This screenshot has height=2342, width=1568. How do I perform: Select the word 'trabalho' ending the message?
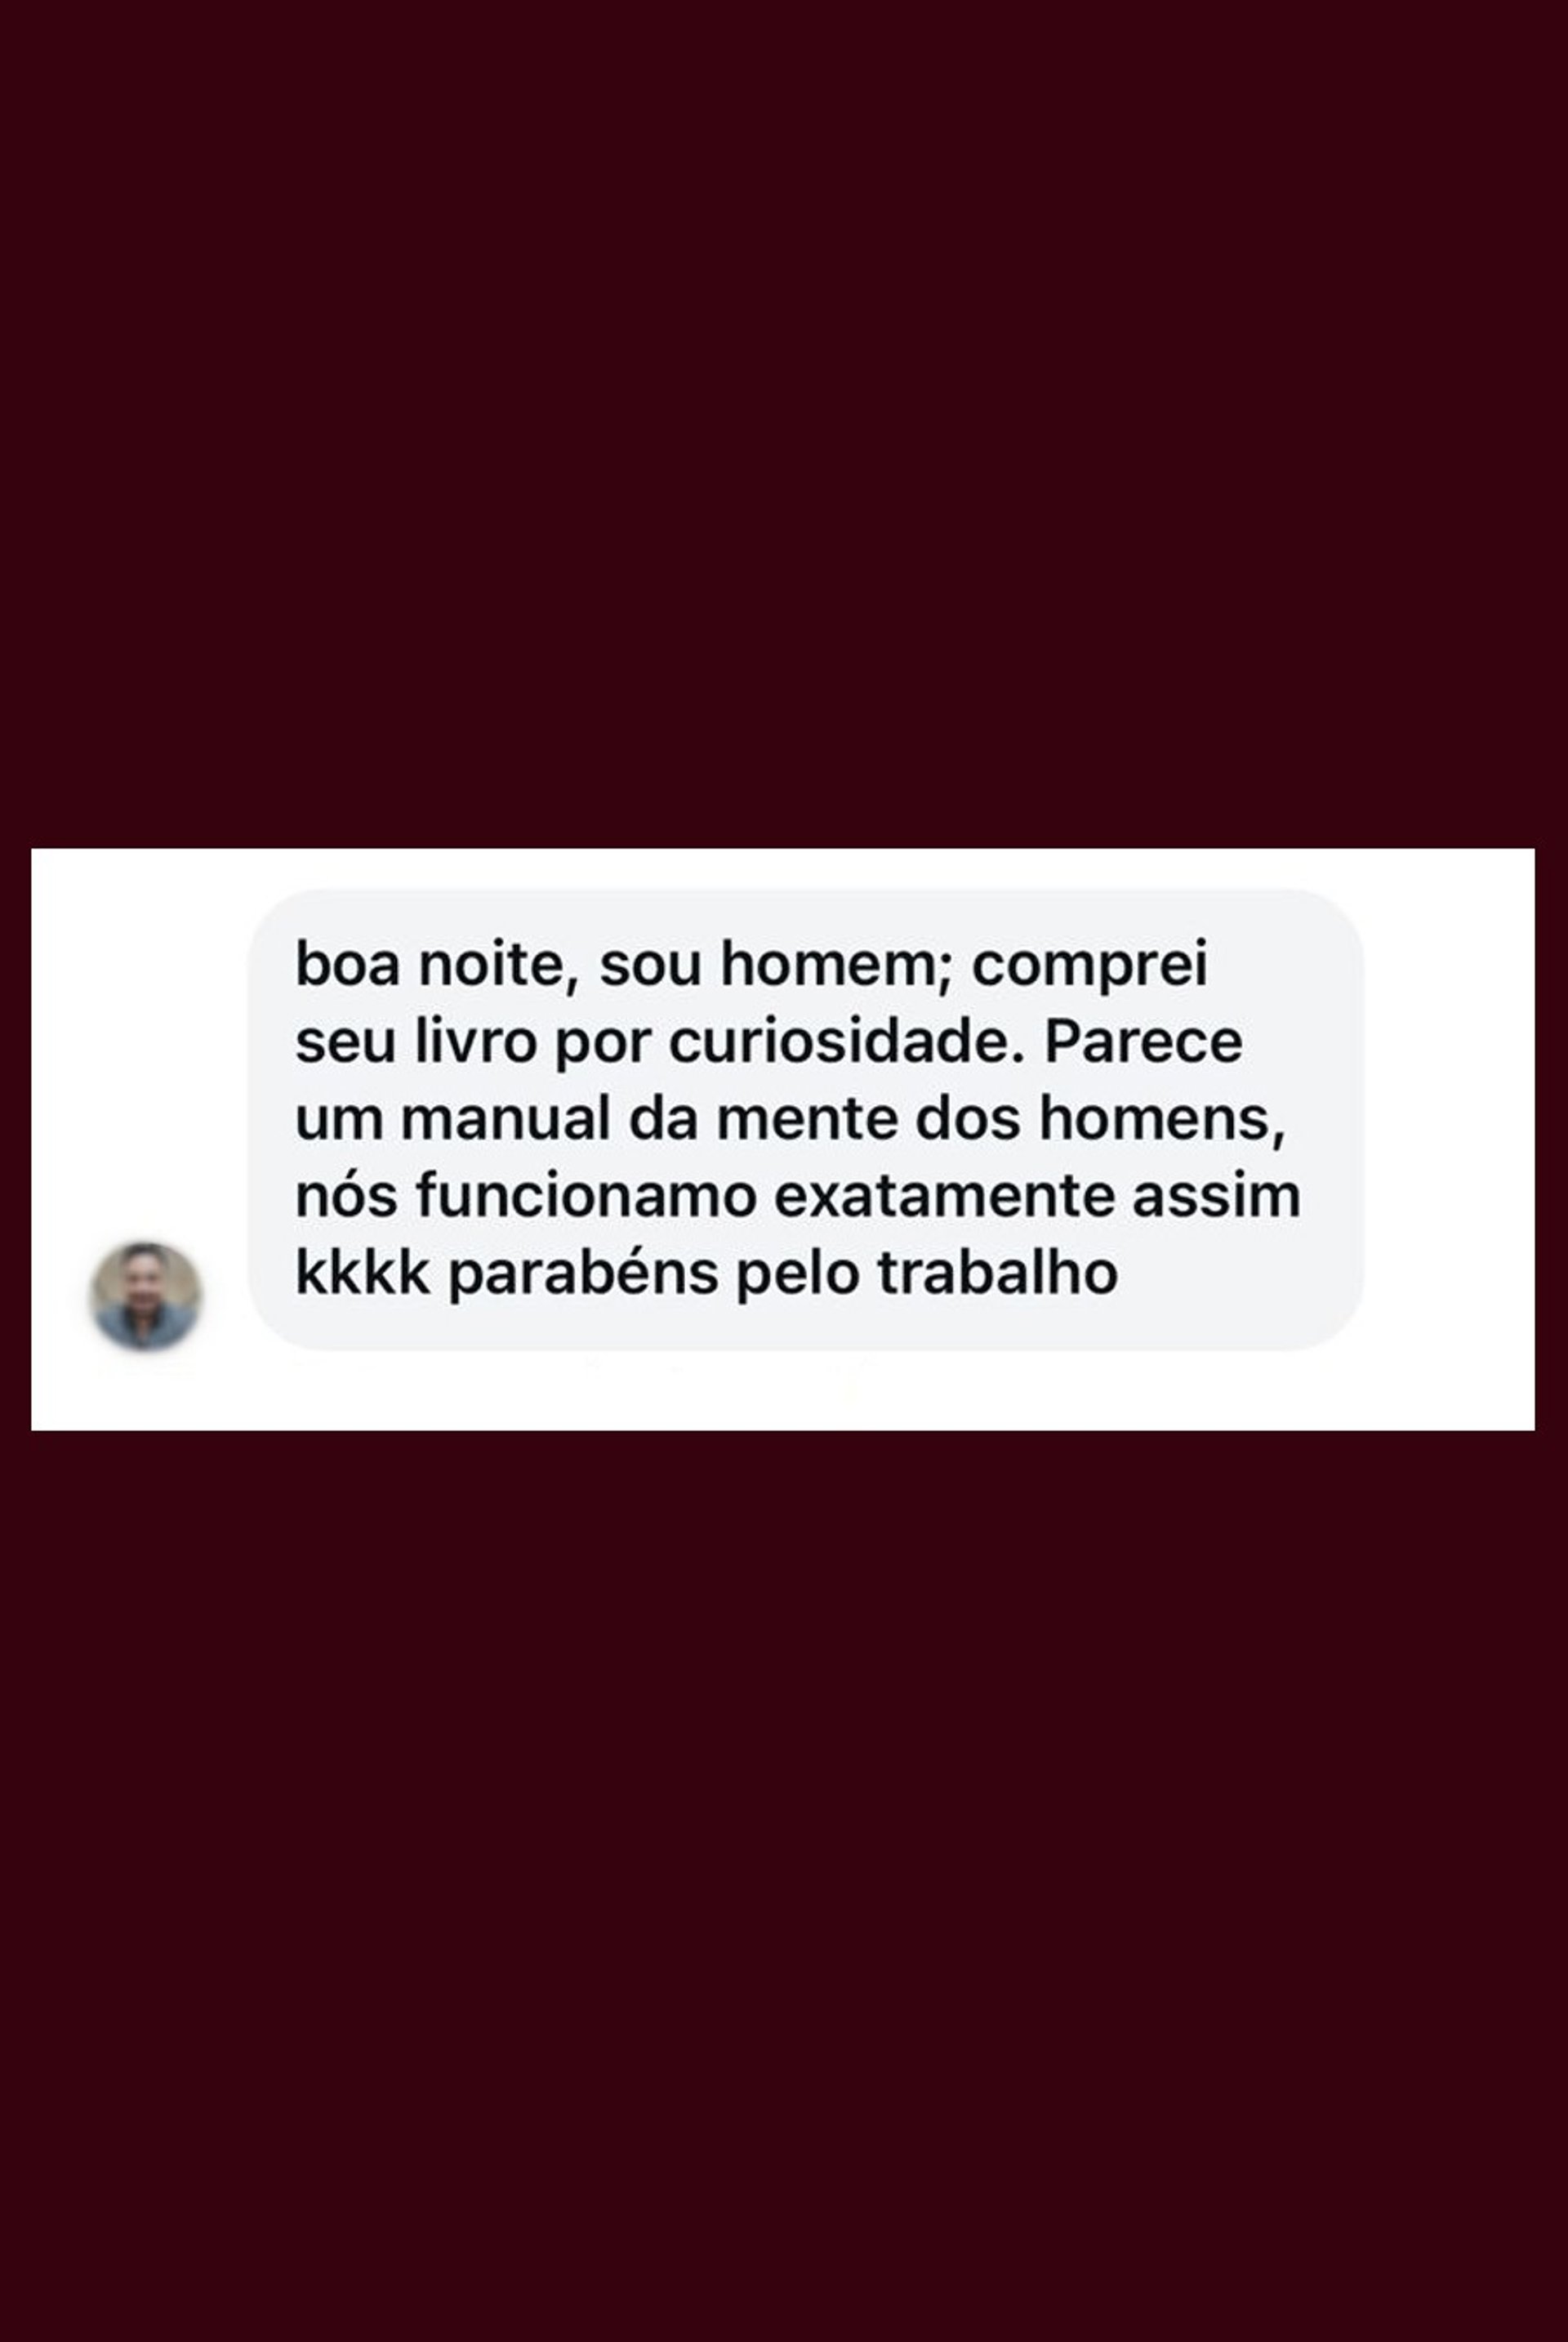point(997,1273)
